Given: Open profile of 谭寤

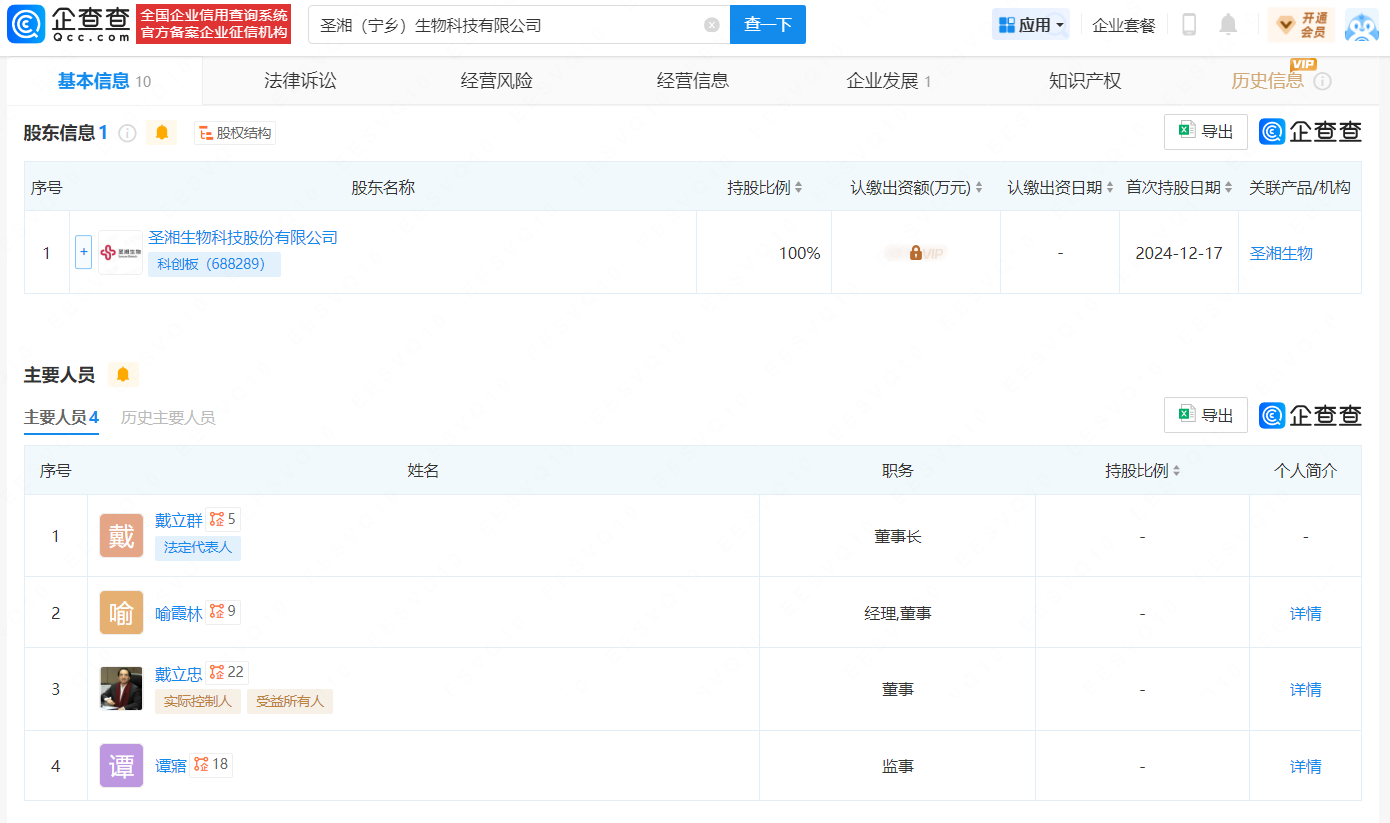Looking at the screenshot, I should 171,765.
